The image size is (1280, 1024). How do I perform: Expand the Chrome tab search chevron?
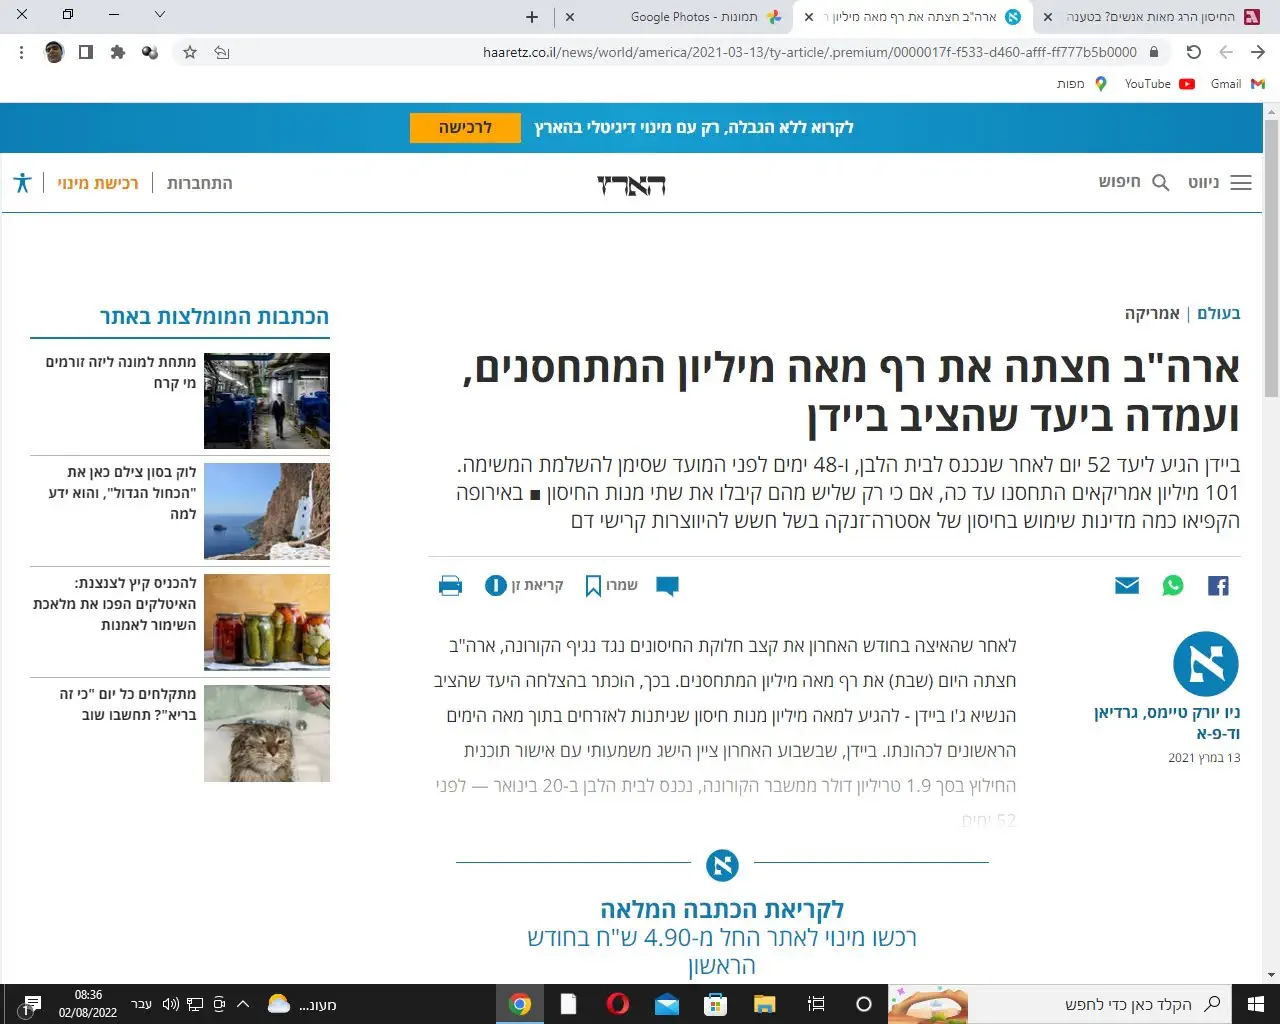160,15
